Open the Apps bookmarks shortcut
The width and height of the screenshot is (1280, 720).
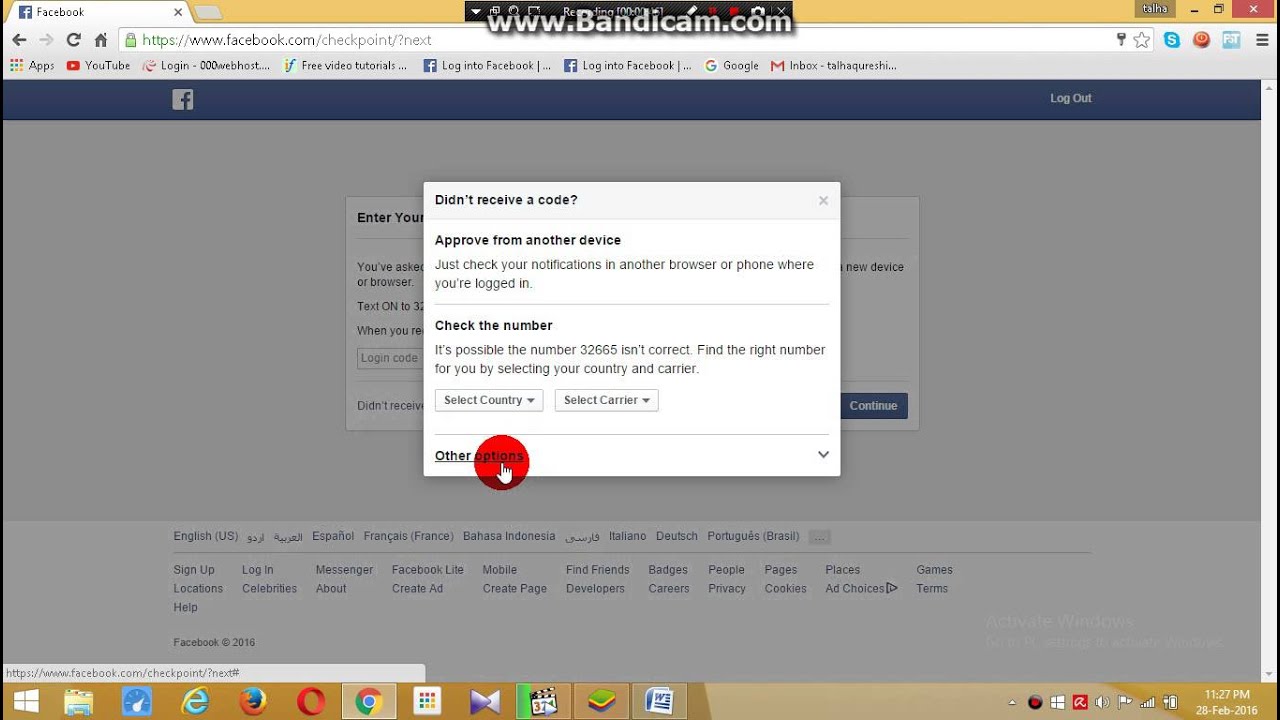click(32, 66)
